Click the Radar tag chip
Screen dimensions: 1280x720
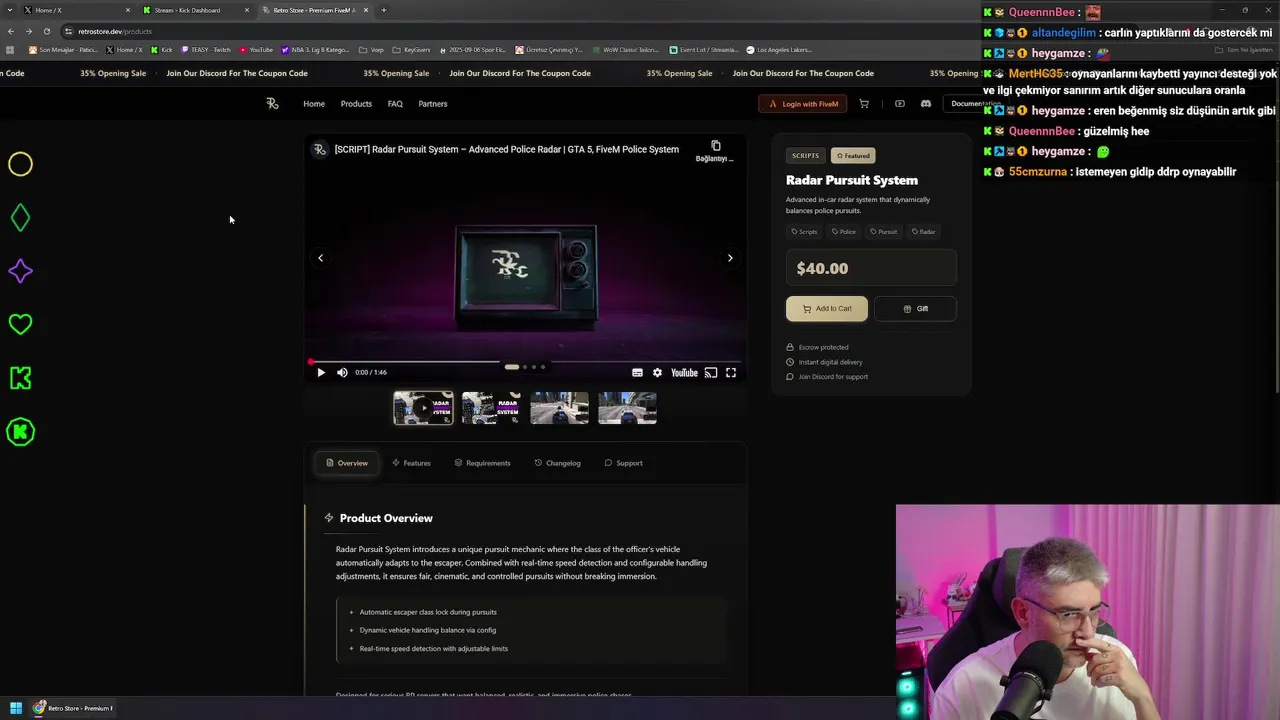click(924, 231)
